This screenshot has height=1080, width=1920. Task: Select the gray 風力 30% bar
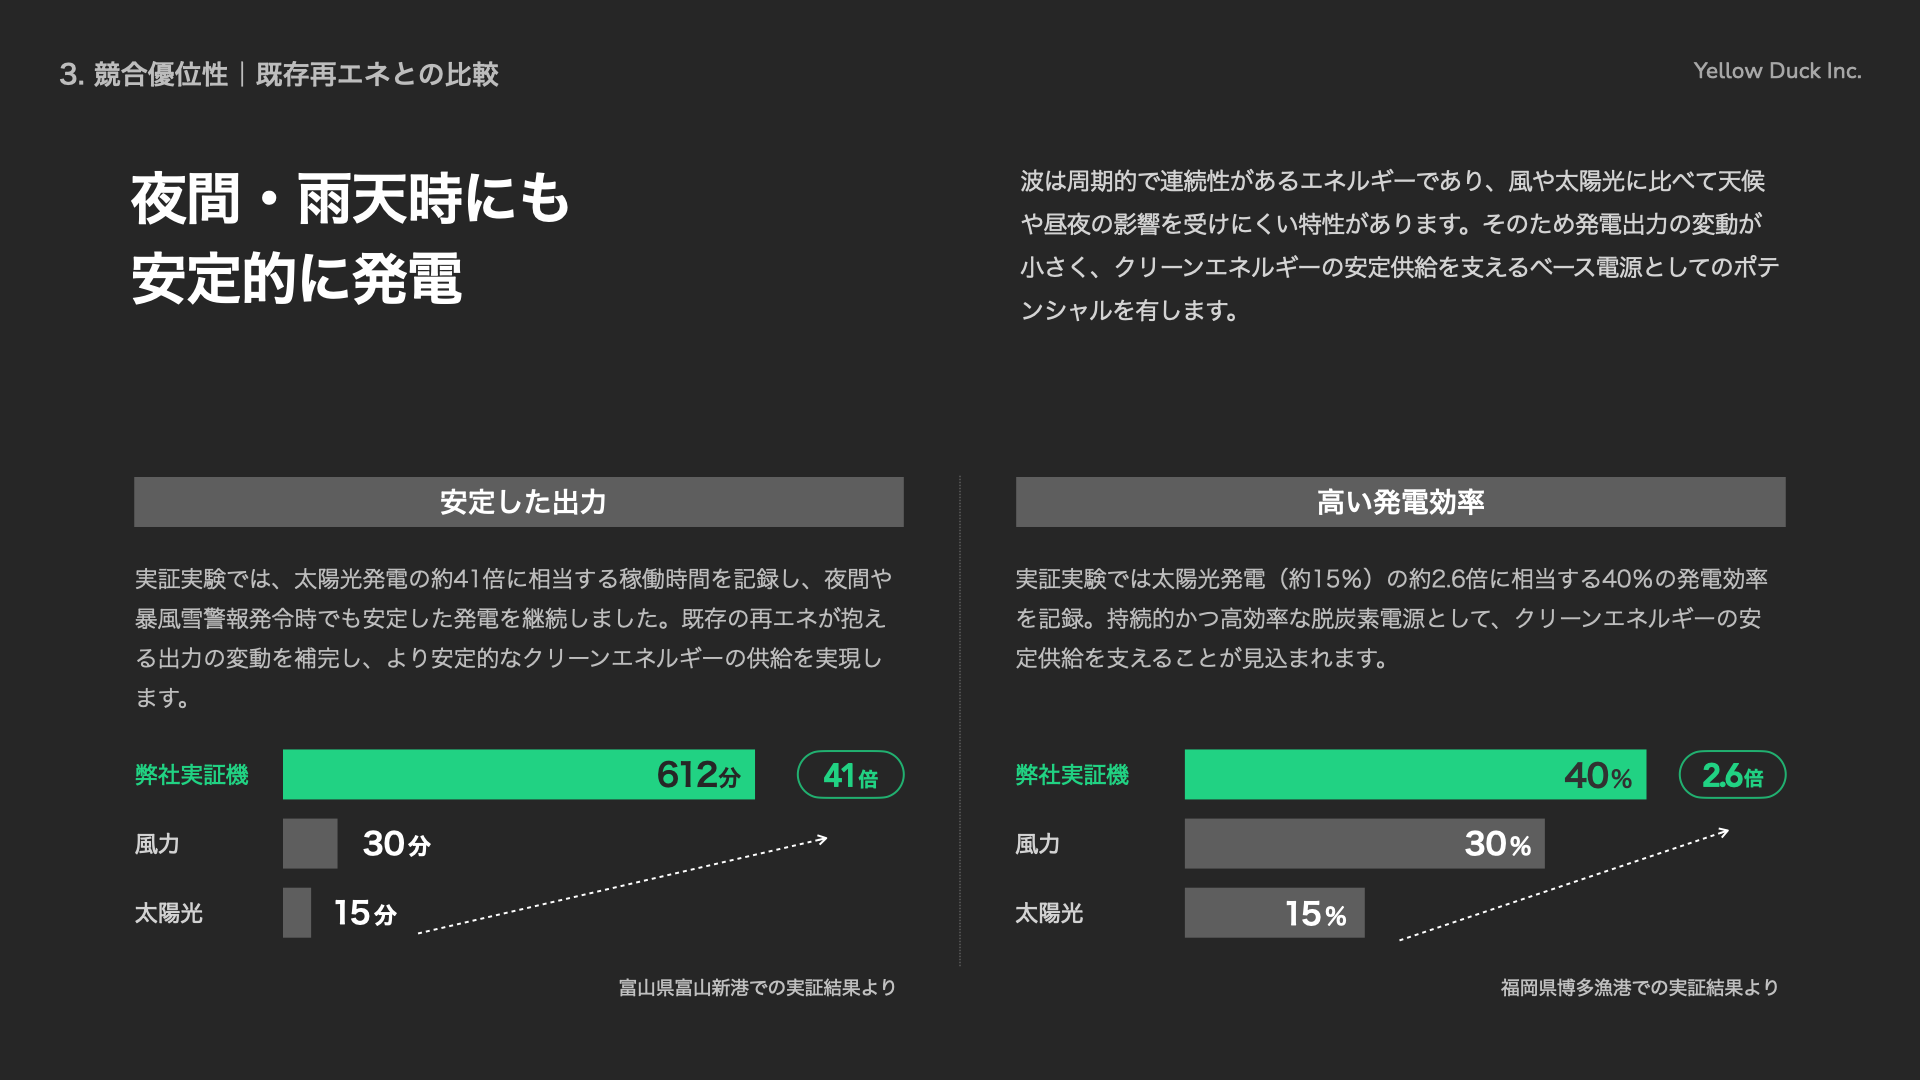1364,844
